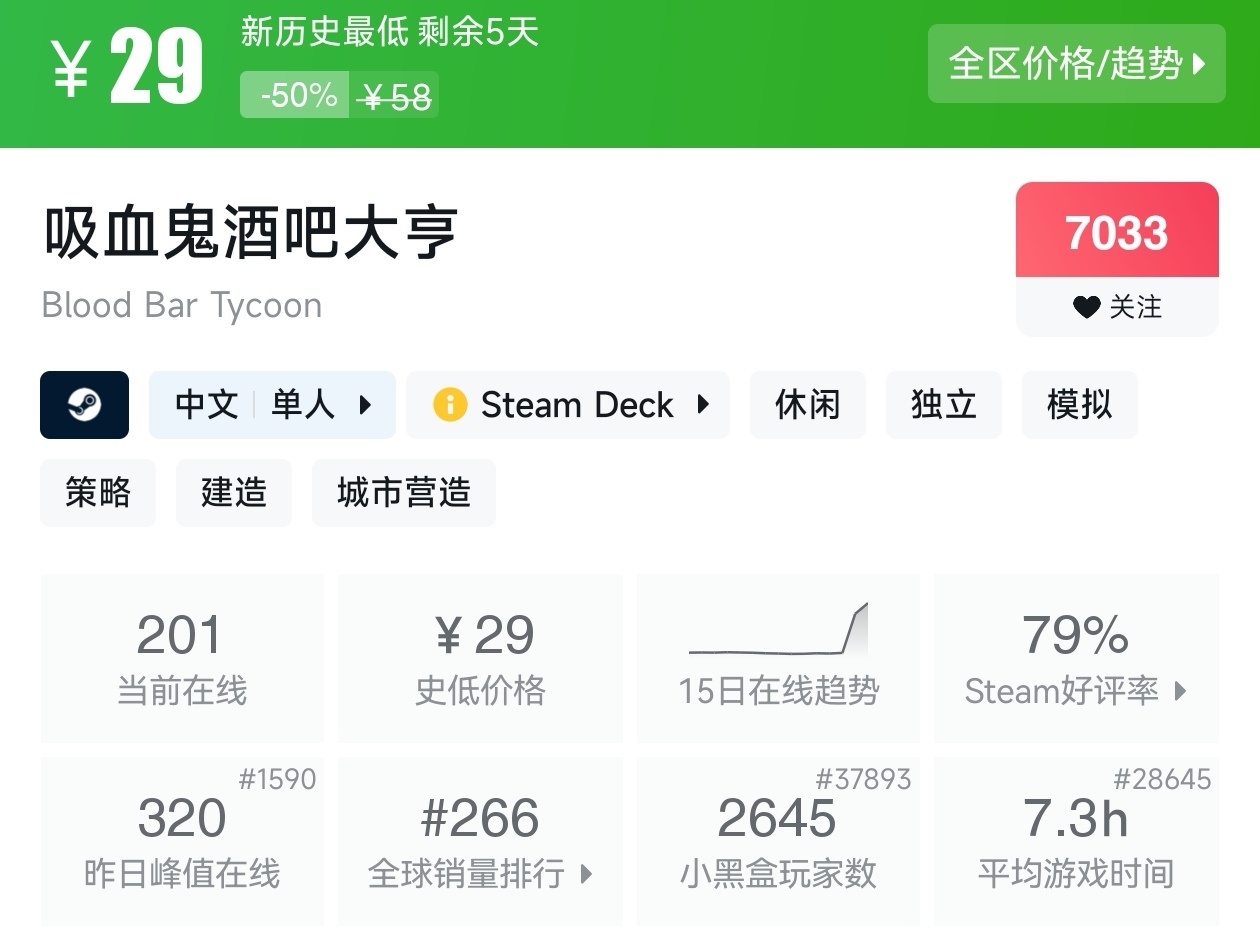Screen dimensions: 1260x944
Task: Tap the 策略 strategy tag
Action: pyautogui.click(x=98, y=492)
